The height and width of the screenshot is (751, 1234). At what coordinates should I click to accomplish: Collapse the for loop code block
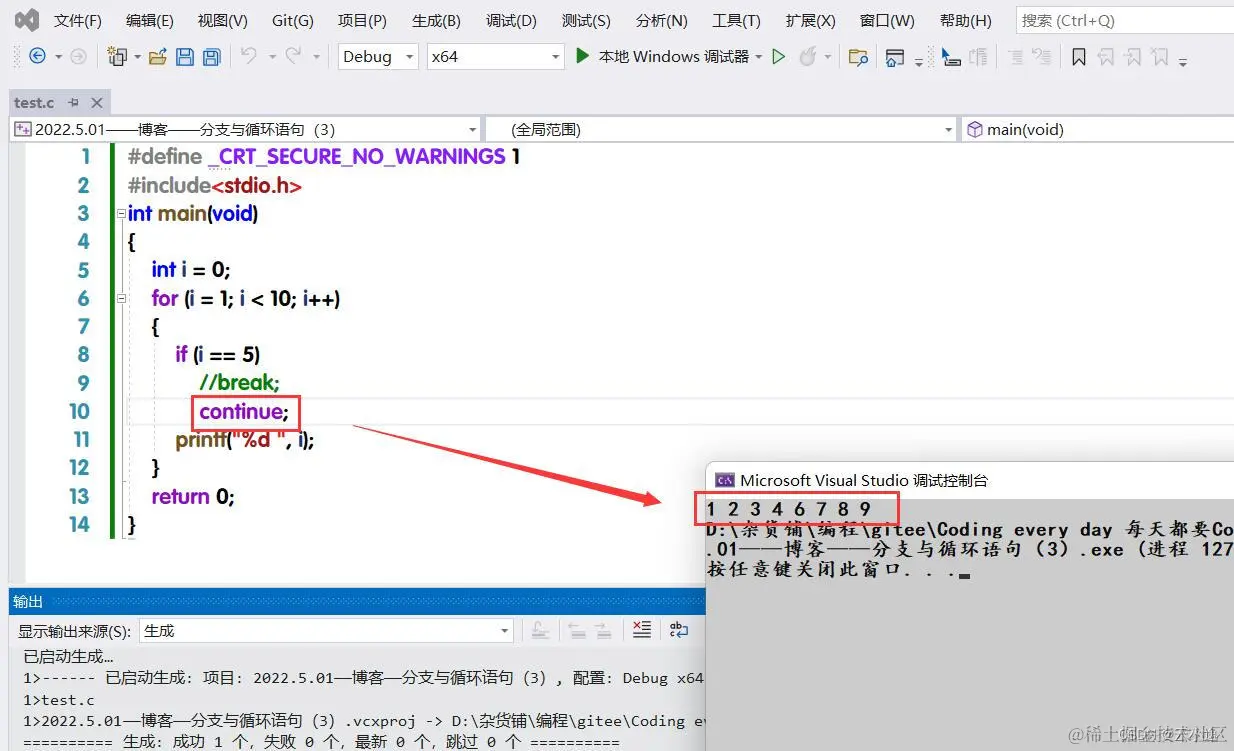tap(122, 298)
